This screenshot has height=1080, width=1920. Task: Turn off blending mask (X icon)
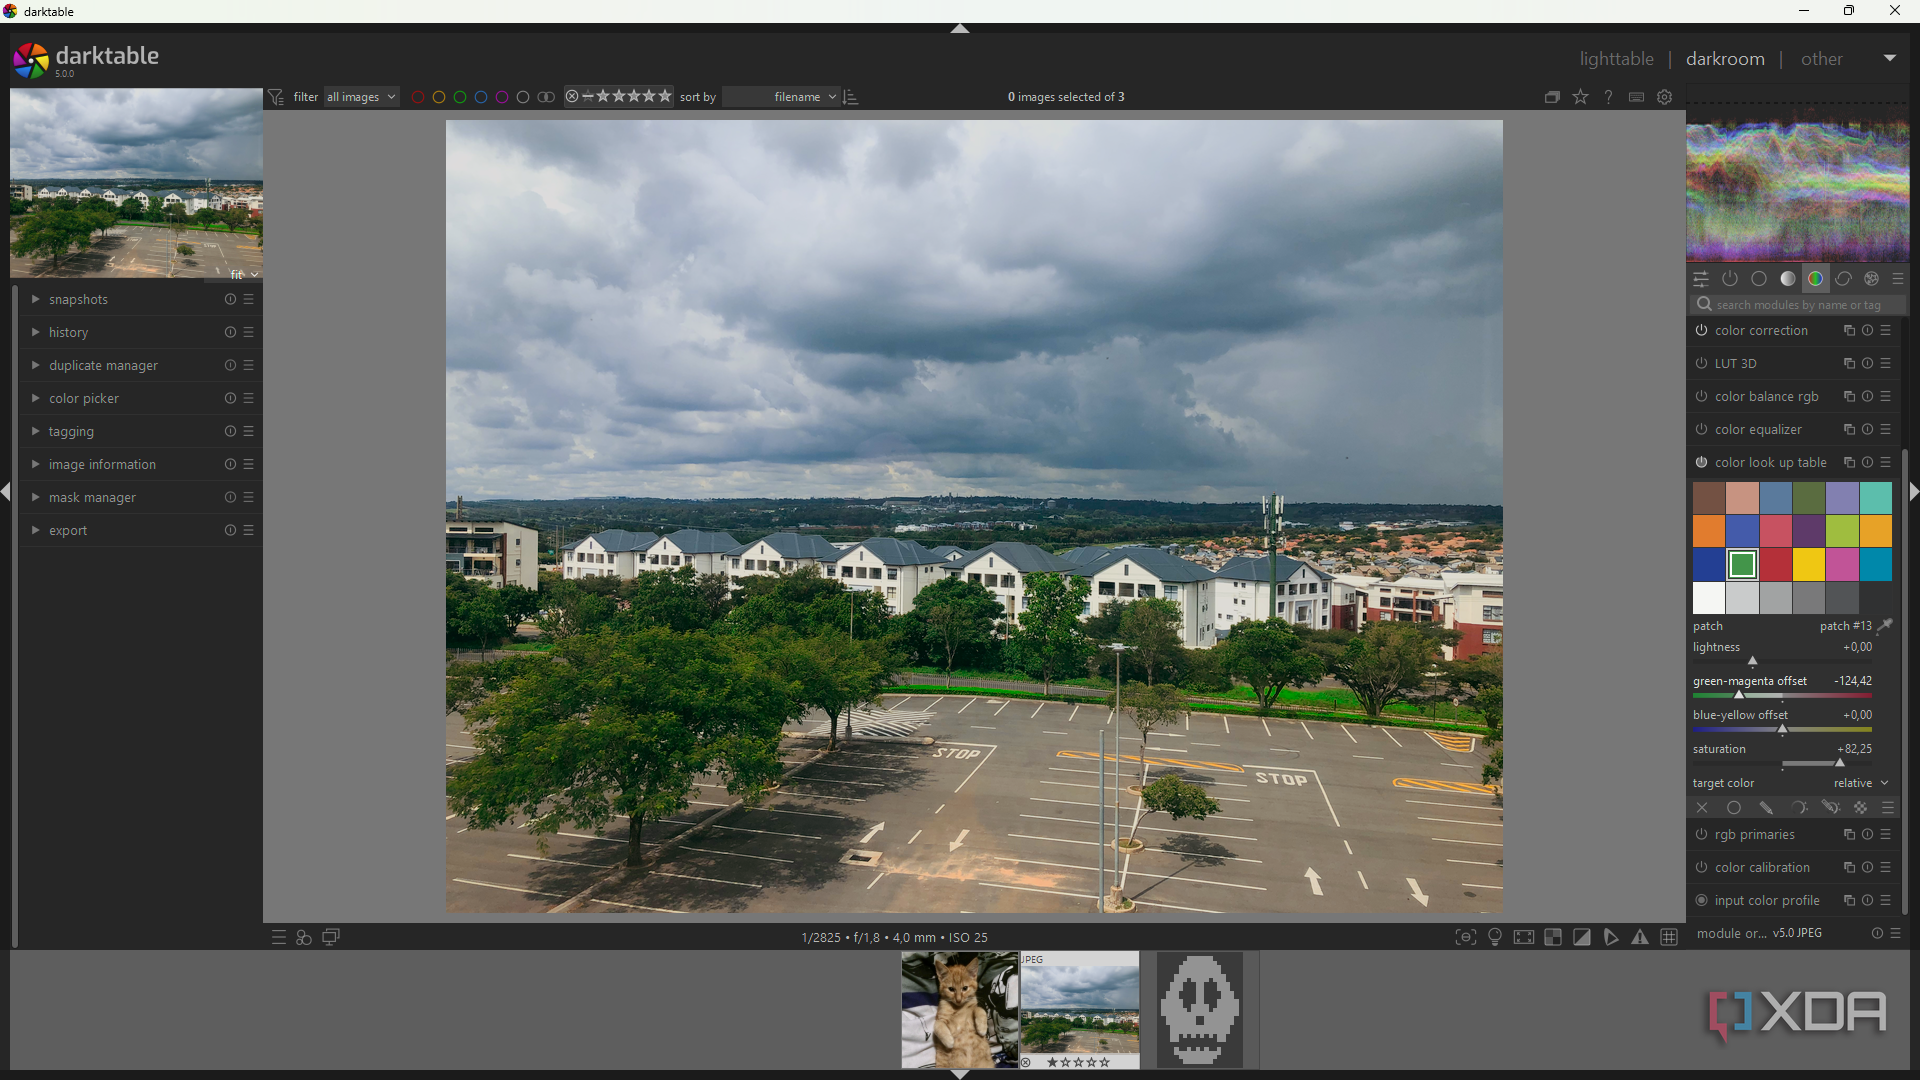[1702, 808]
